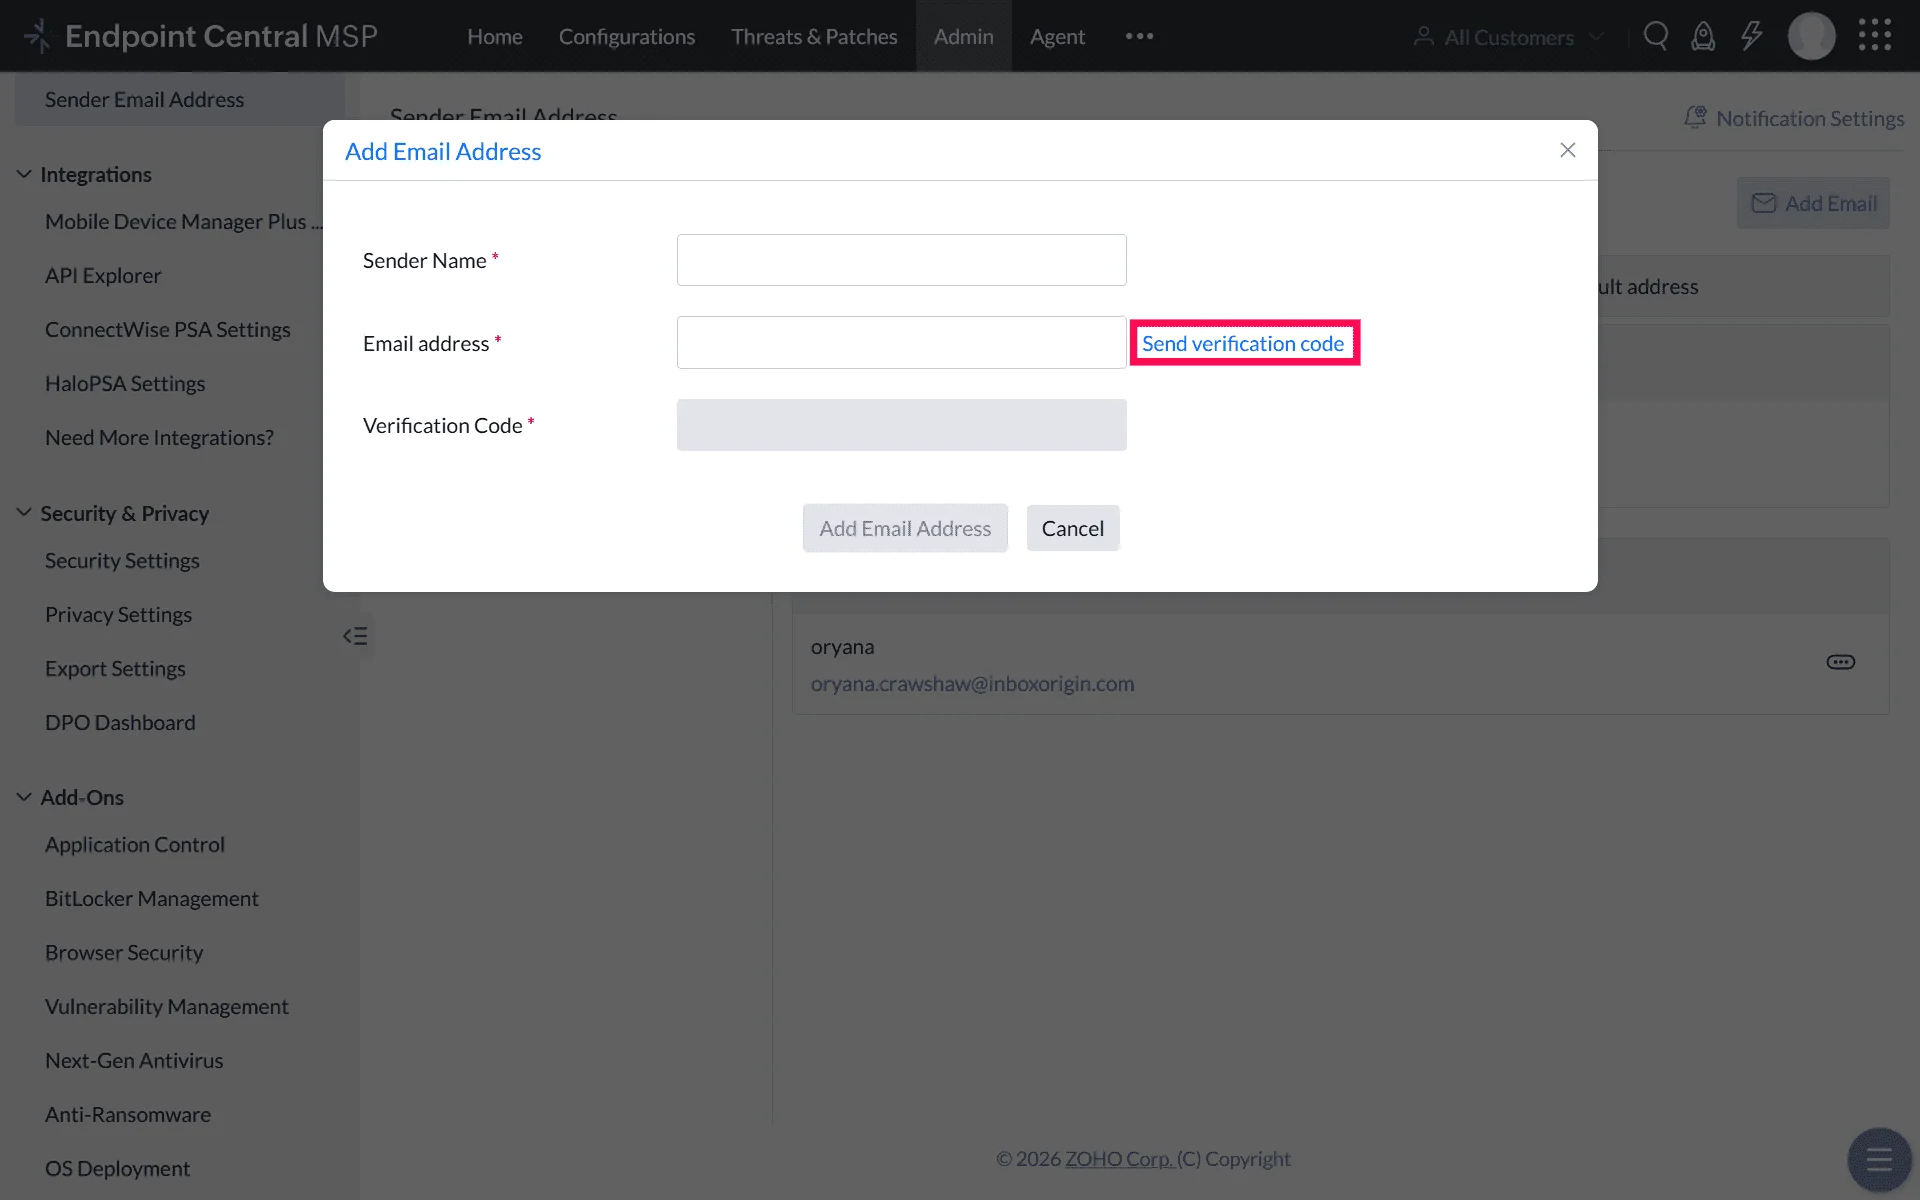1920x1200 pixels.
Task: Open the user profile avatar
Action: (1811, 37)
